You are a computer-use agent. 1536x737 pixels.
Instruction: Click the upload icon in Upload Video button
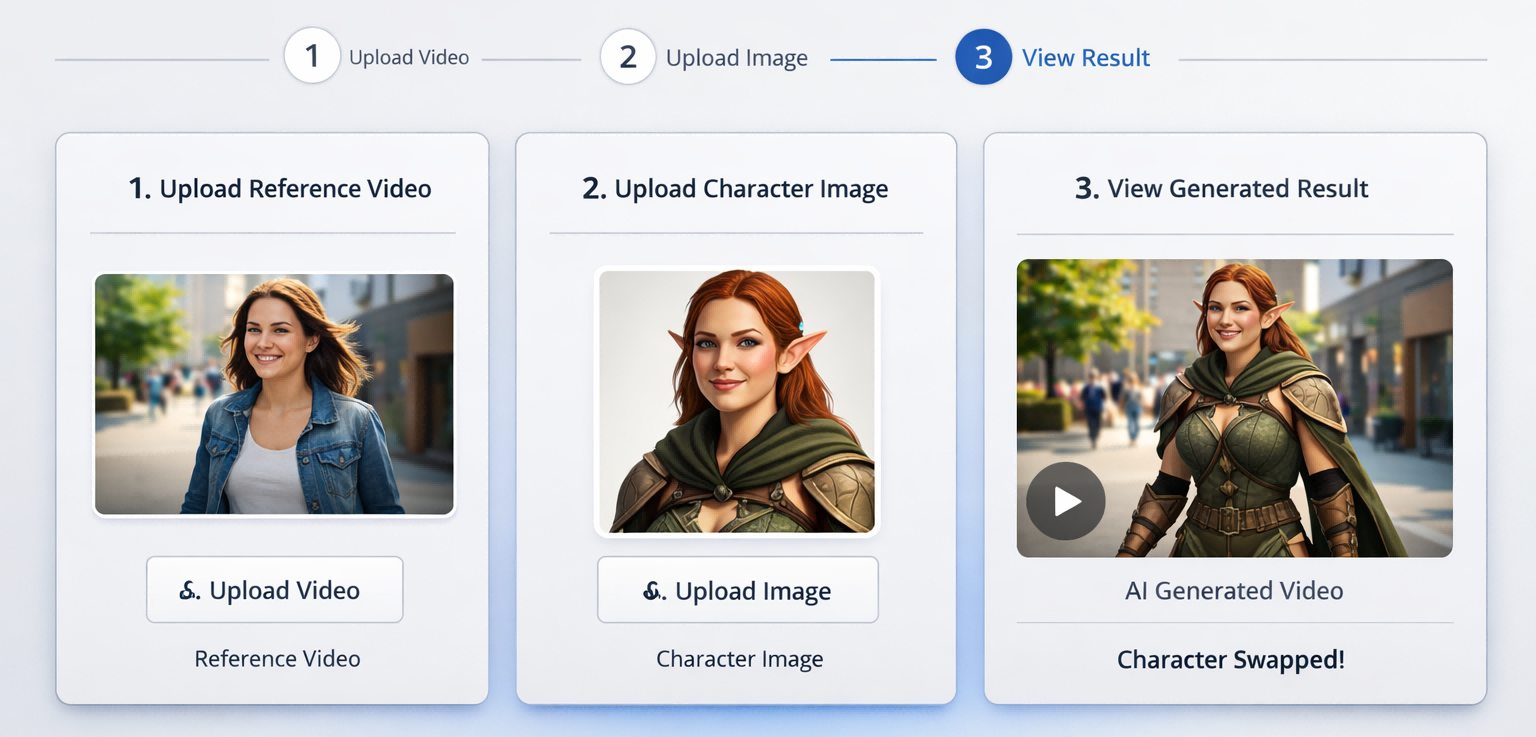coord(189,591)
